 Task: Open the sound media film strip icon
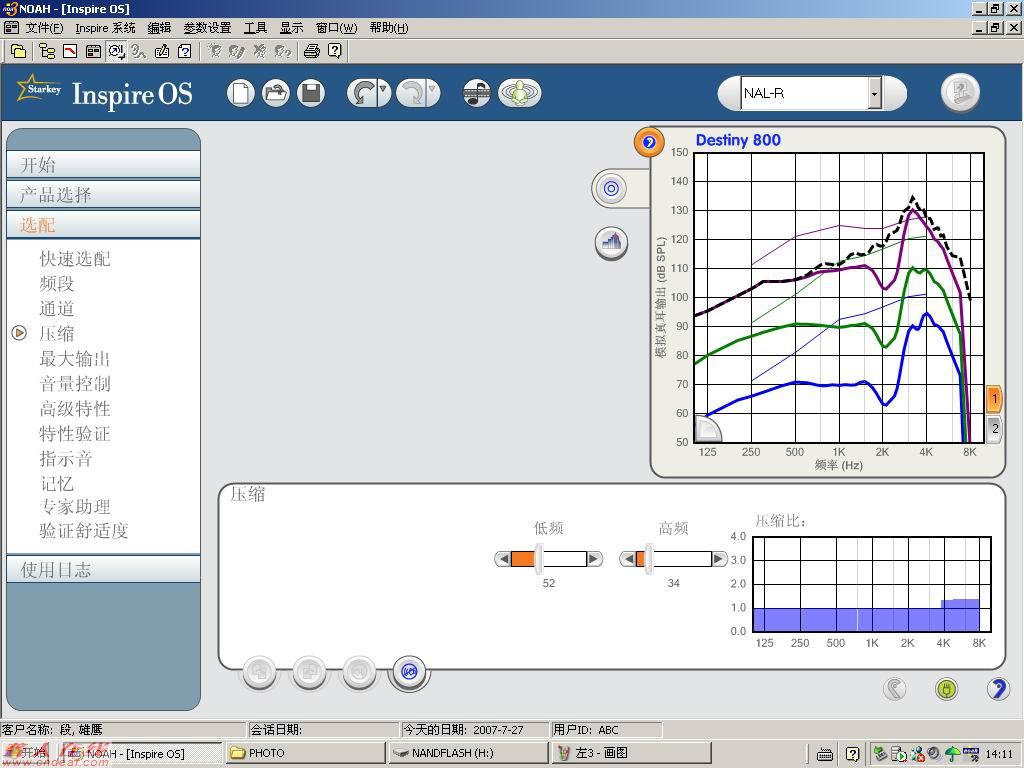[477, 93]
